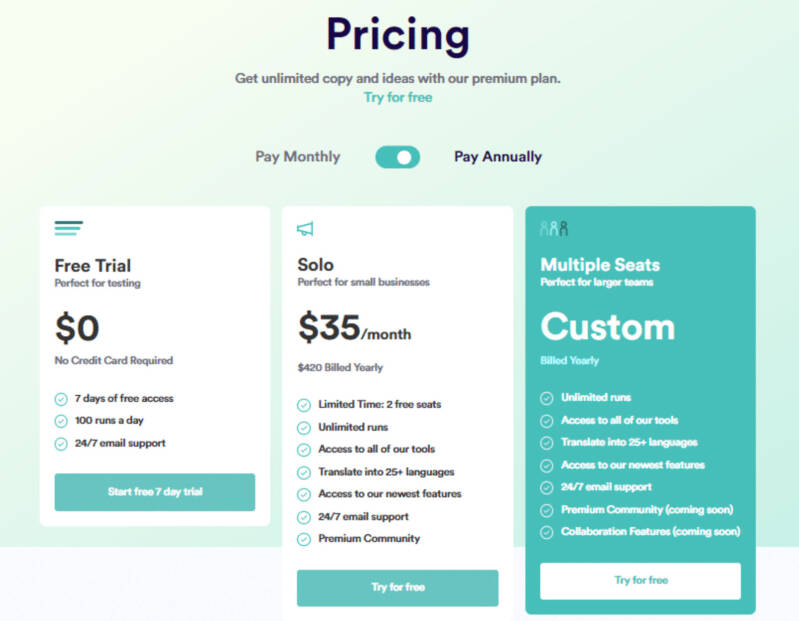Toggle the monthly/annual billing switch

tap(397, 157)
